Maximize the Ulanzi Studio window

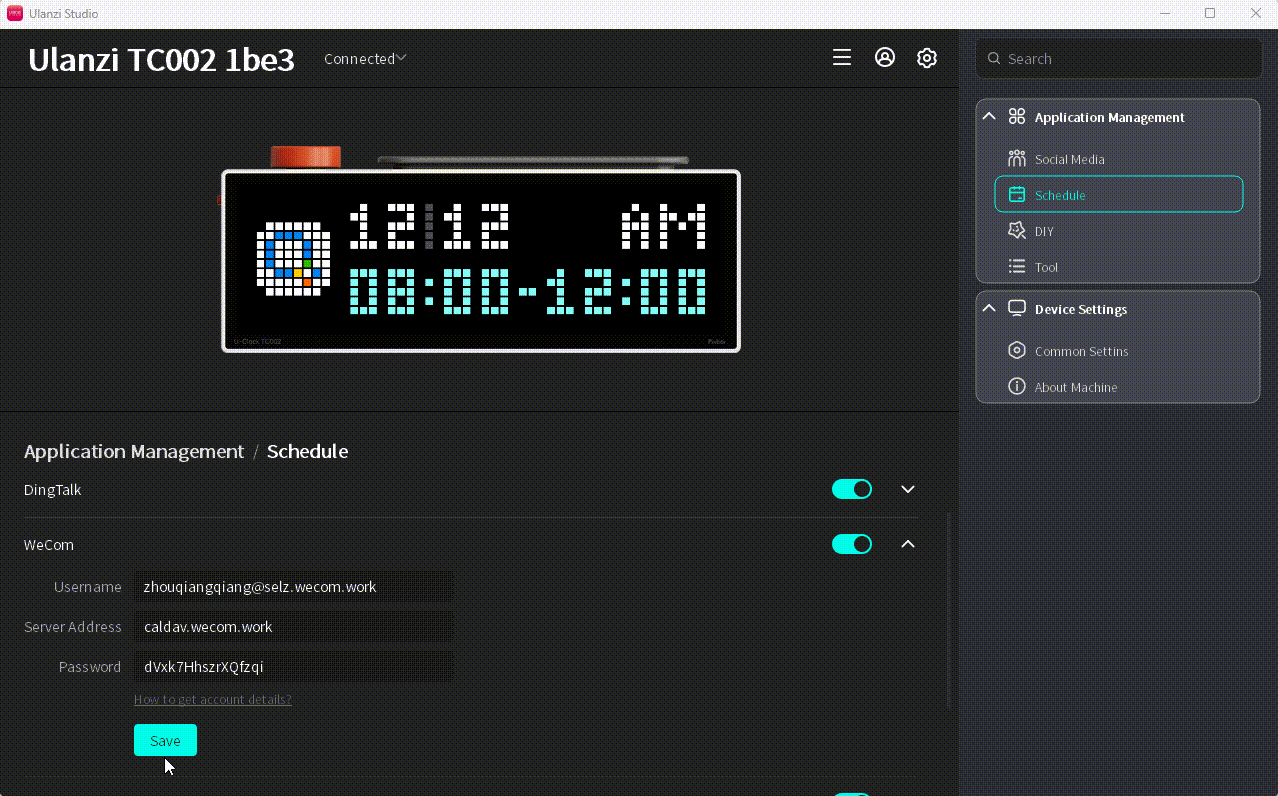tap(1210, 13)
